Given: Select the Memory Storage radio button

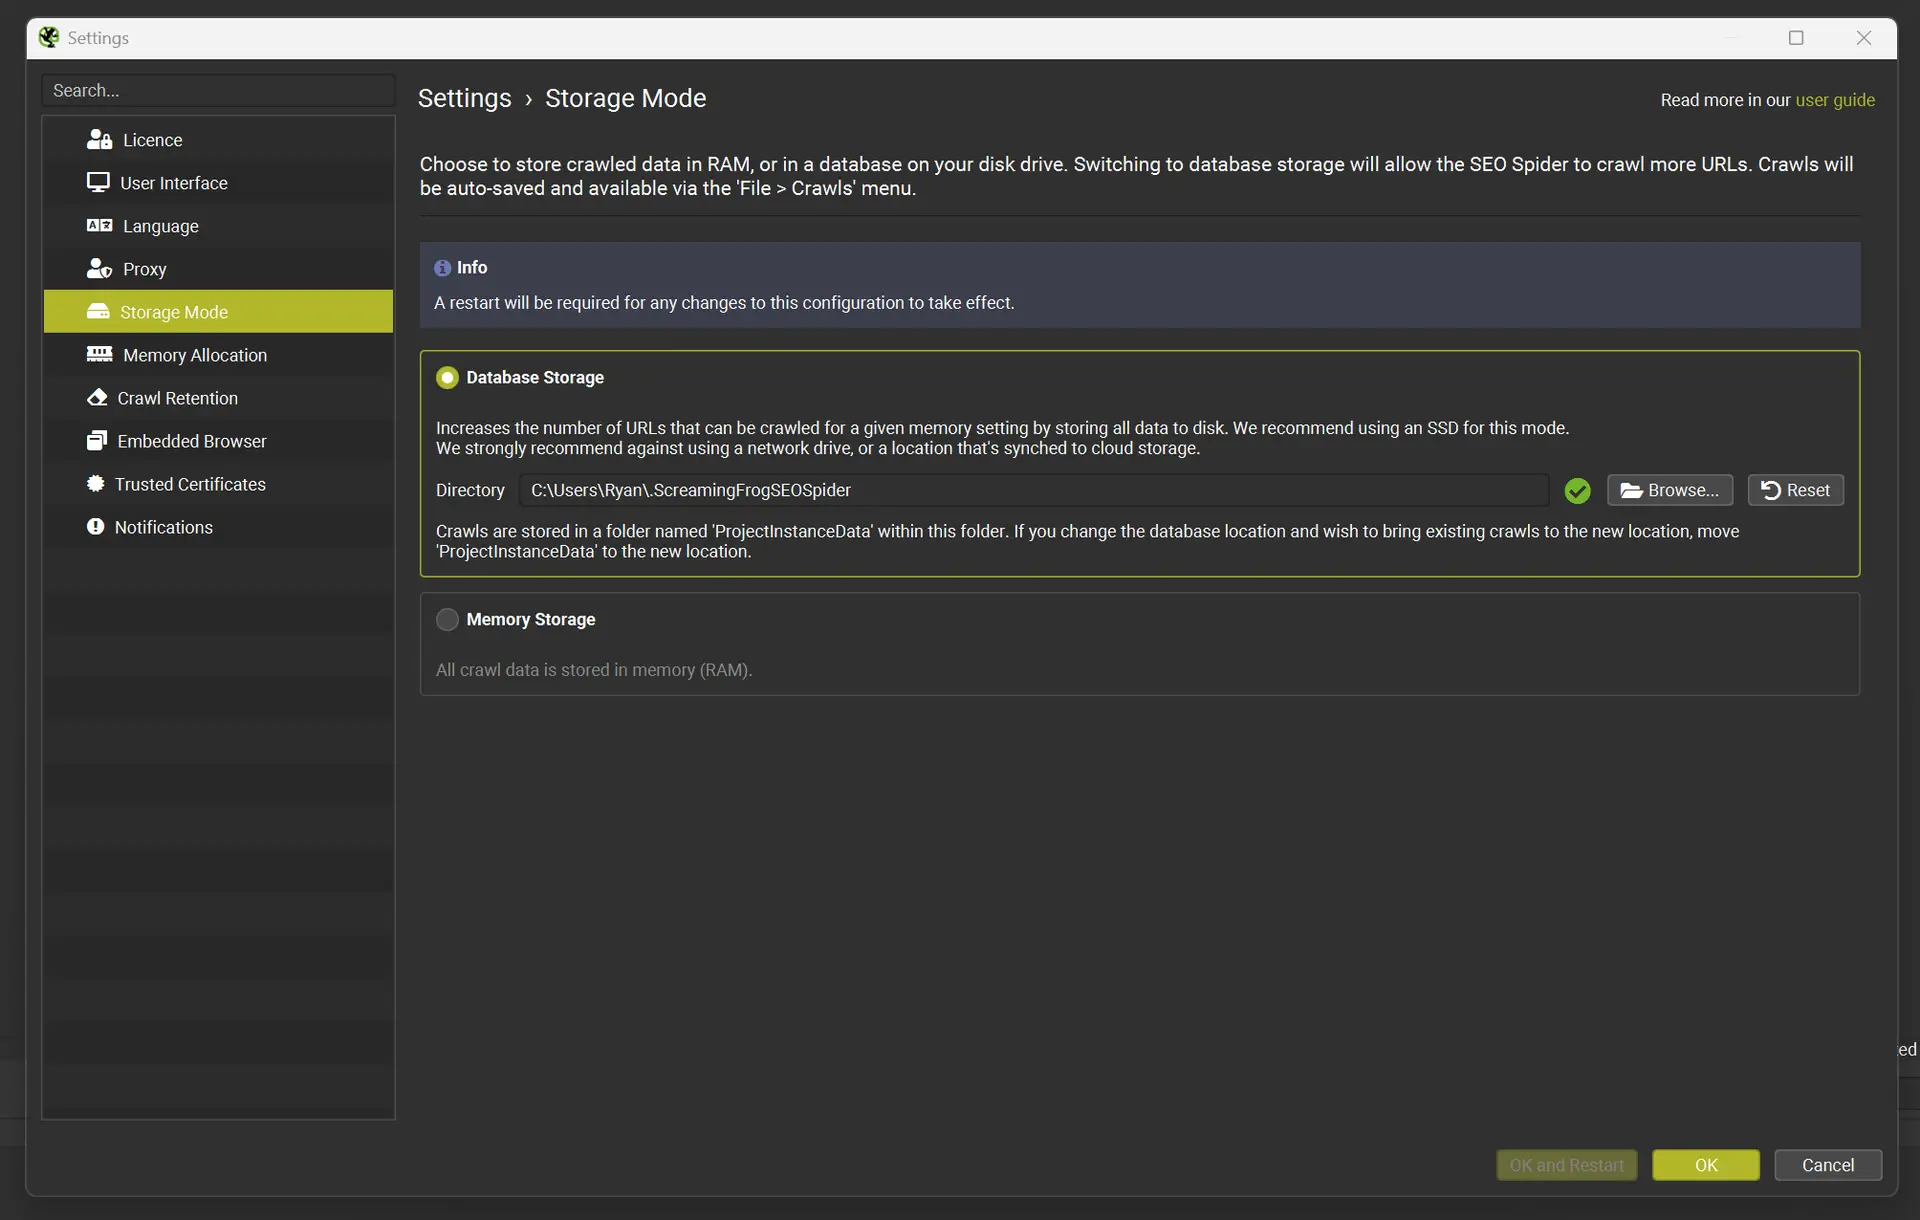Looking at the screenshot, I should tap(447, 620).
